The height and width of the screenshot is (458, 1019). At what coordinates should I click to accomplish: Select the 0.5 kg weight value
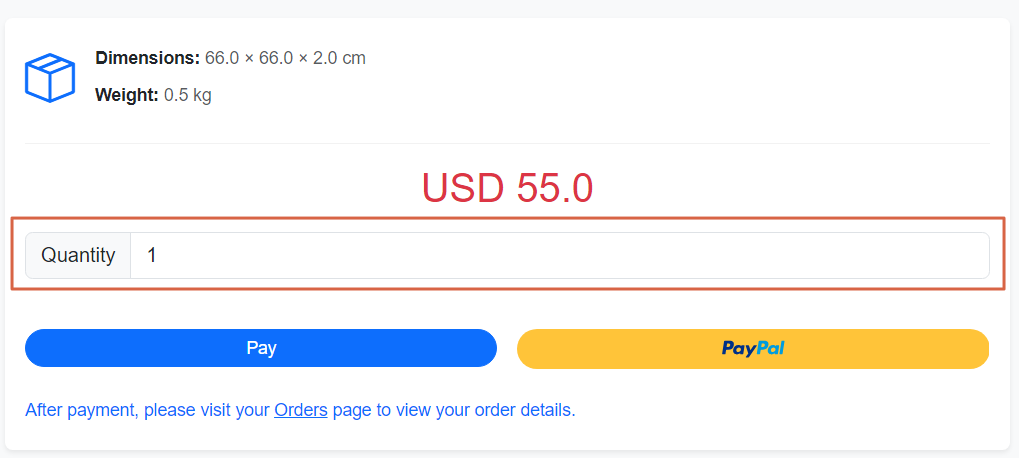(x=187, y=95)
